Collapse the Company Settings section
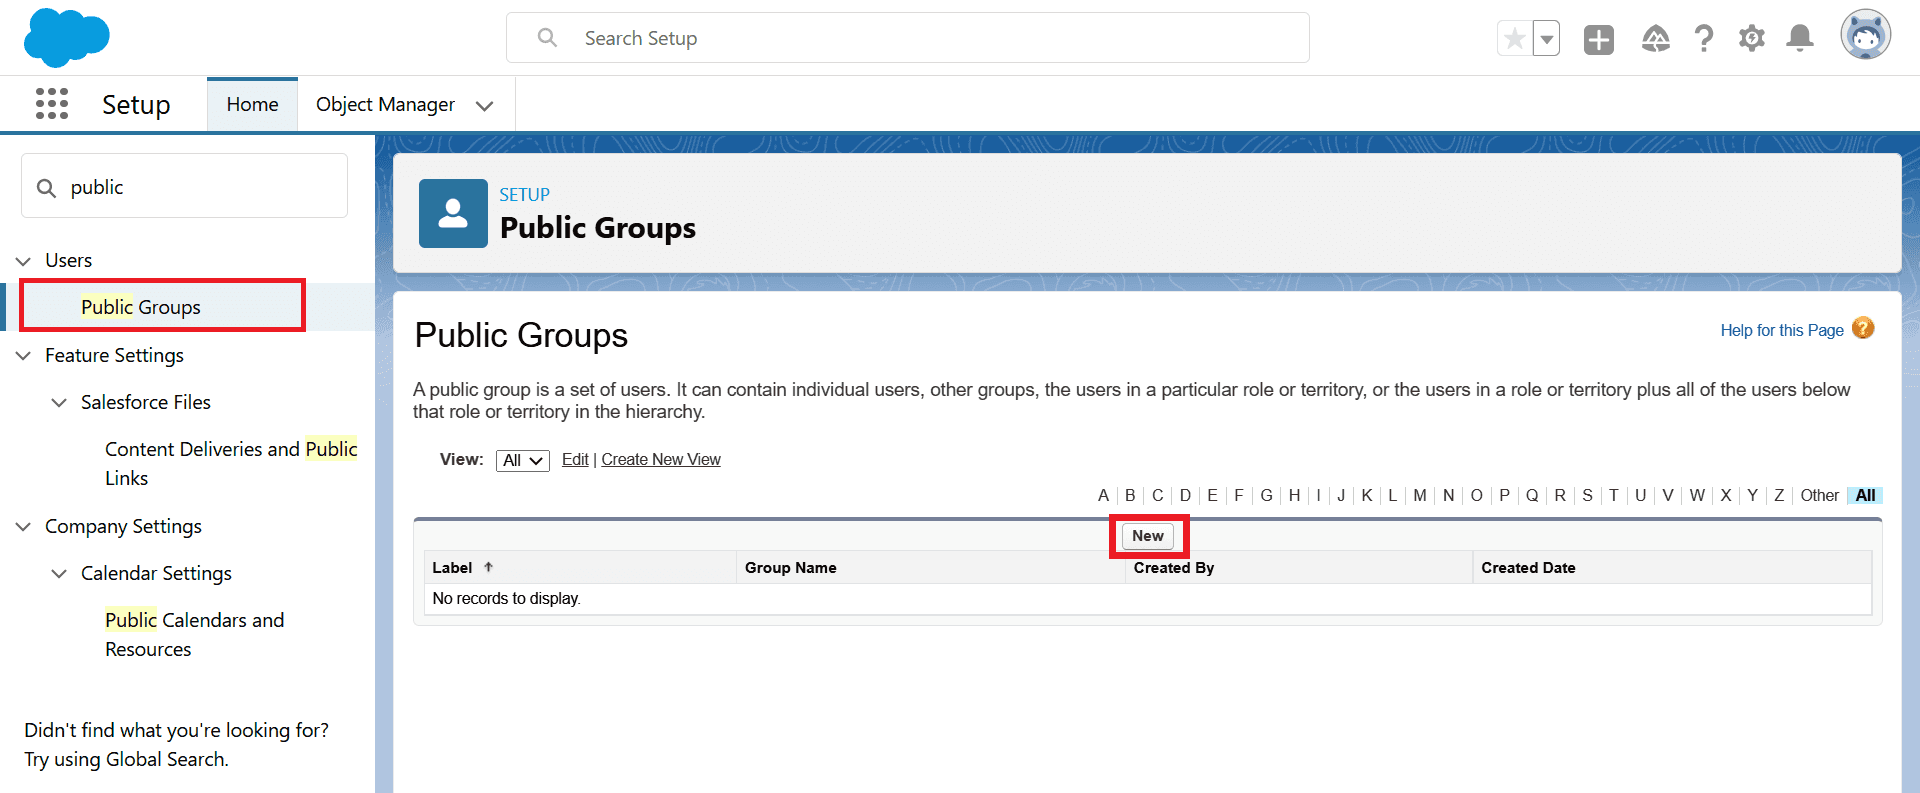The width and height of the screenshot is (1920, 793). (x=24, y=527)
